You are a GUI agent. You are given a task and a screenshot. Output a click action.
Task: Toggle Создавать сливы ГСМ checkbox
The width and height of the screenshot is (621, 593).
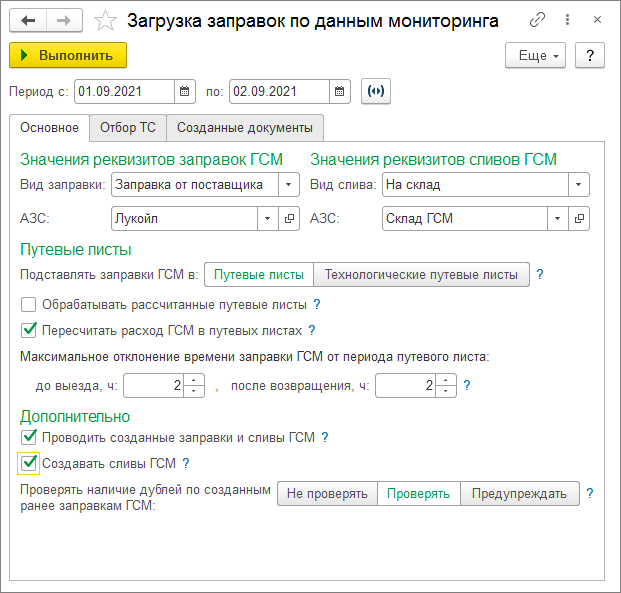[28, 463]
